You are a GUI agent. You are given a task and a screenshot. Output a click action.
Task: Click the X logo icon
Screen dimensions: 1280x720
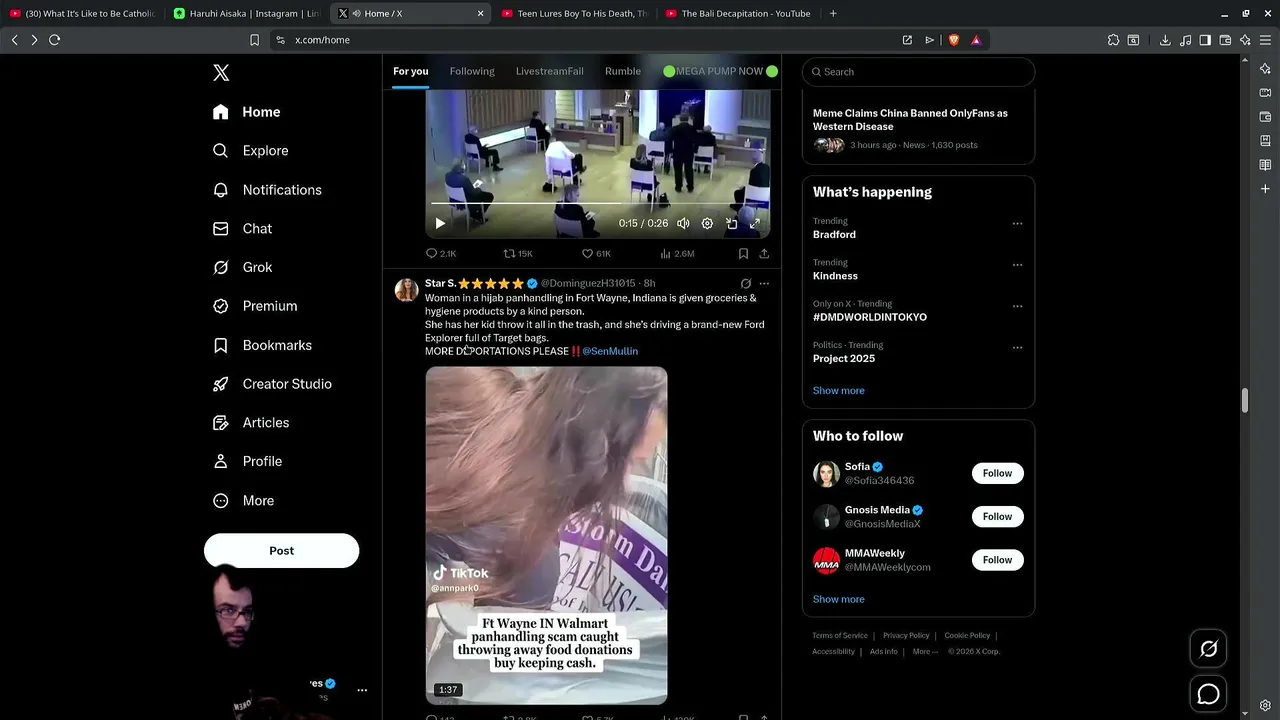[x=221, y=72]
